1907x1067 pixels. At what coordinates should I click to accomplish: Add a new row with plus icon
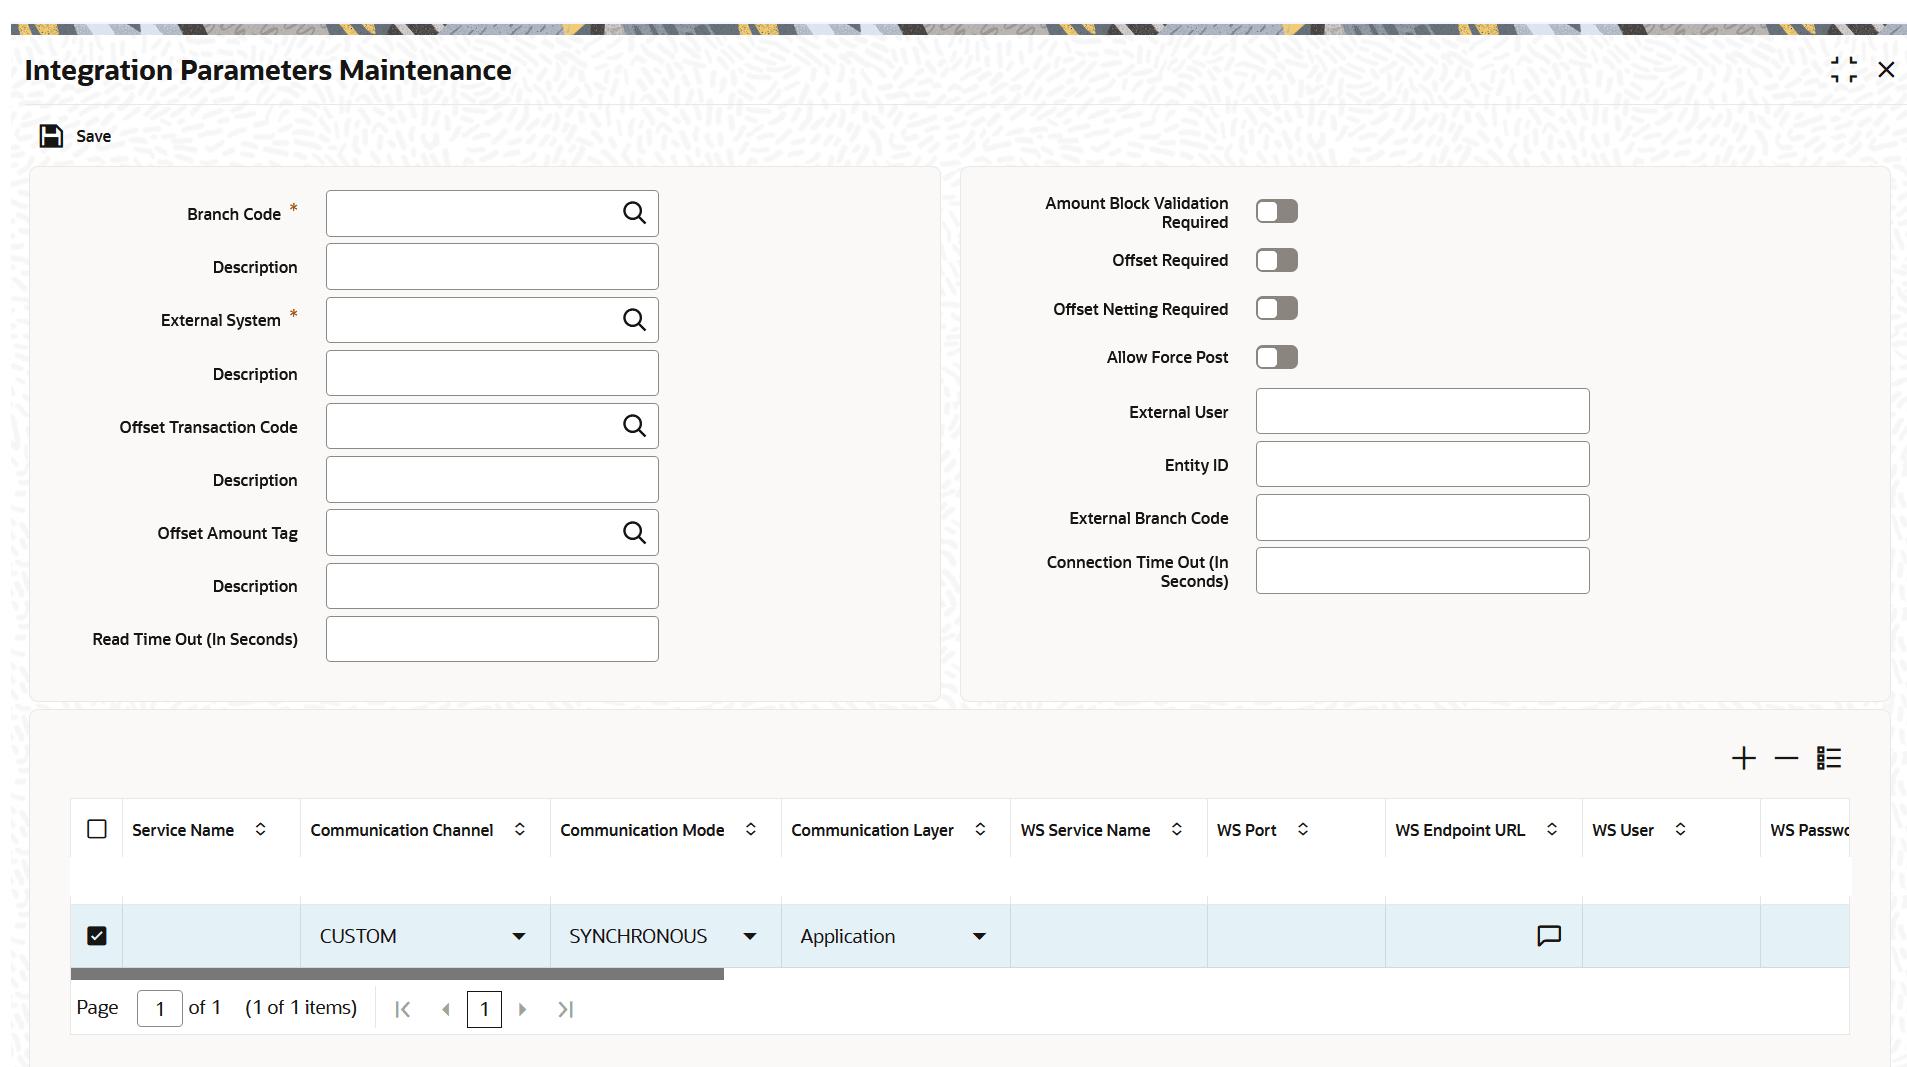[1743, 759]
